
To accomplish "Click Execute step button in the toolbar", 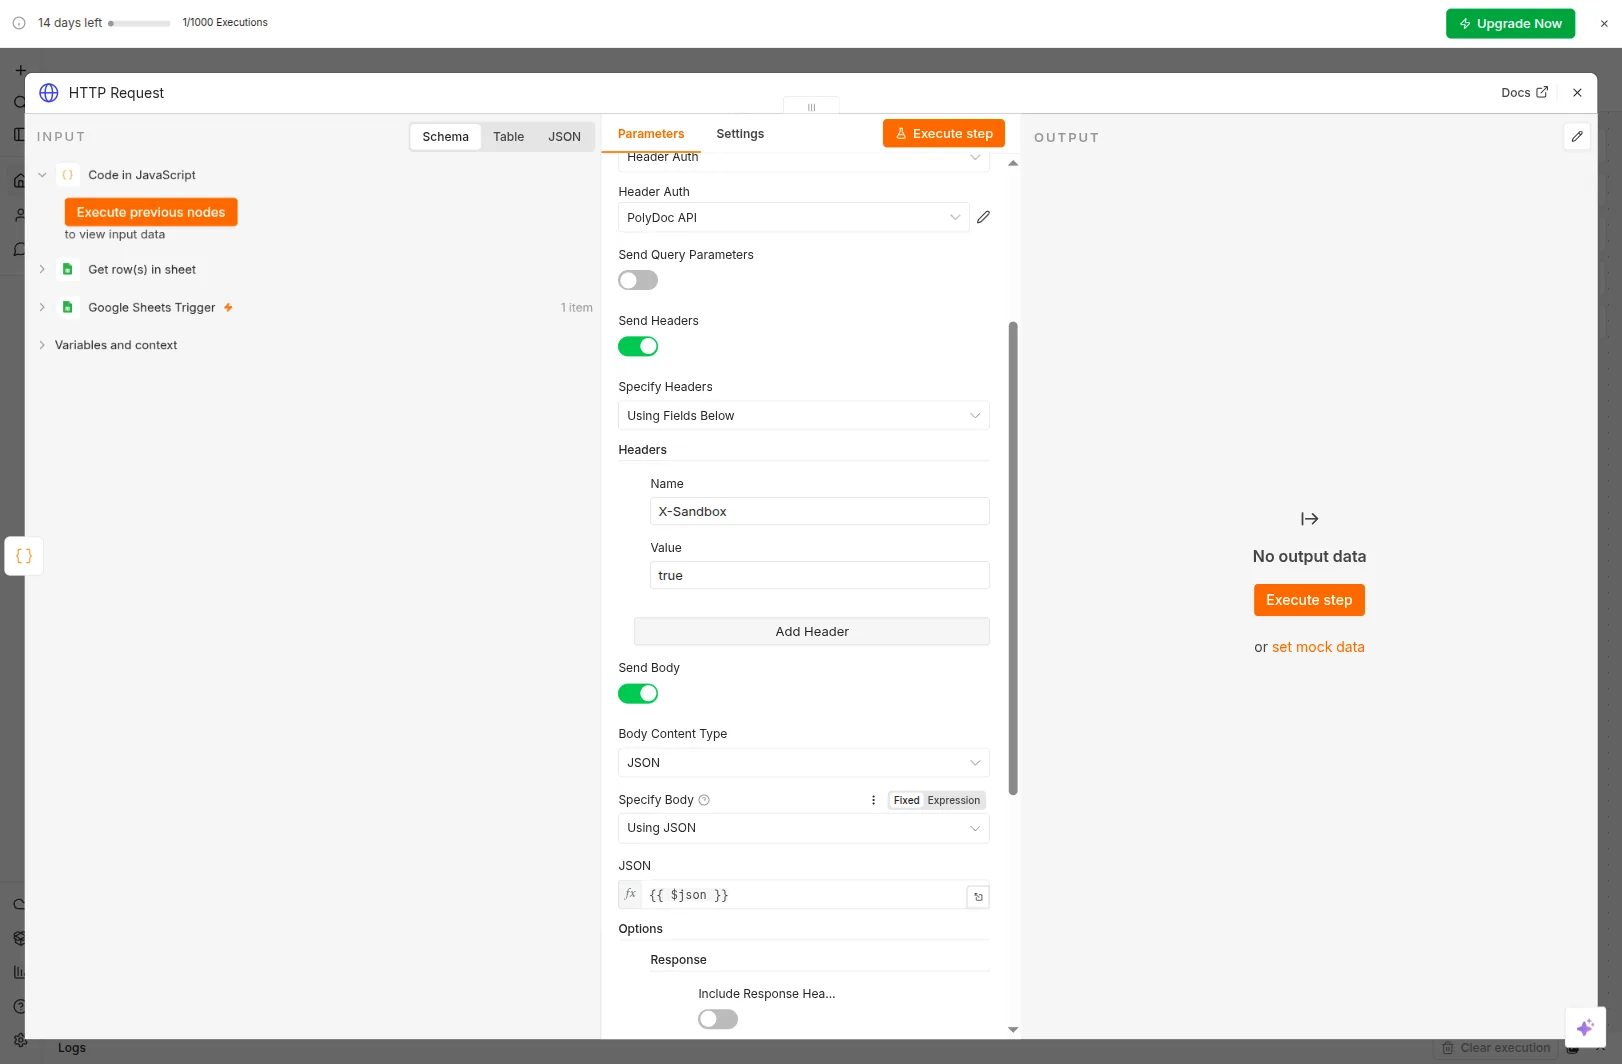I will (x=943, y=133).
